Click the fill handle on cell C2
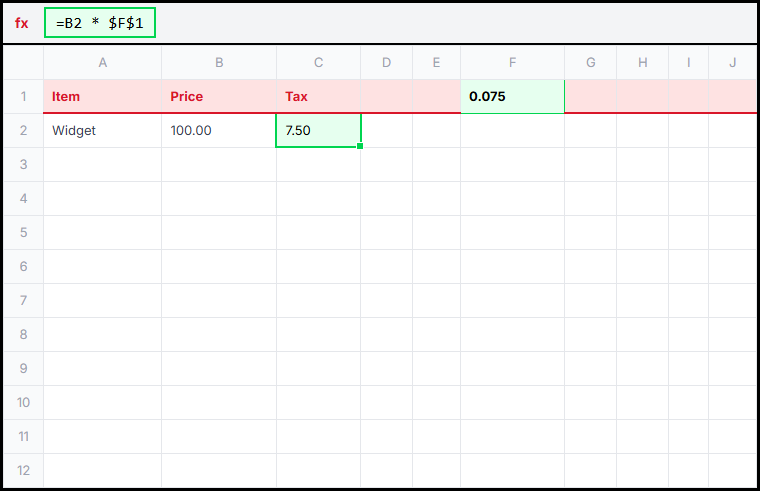 (x=360, y=147)
